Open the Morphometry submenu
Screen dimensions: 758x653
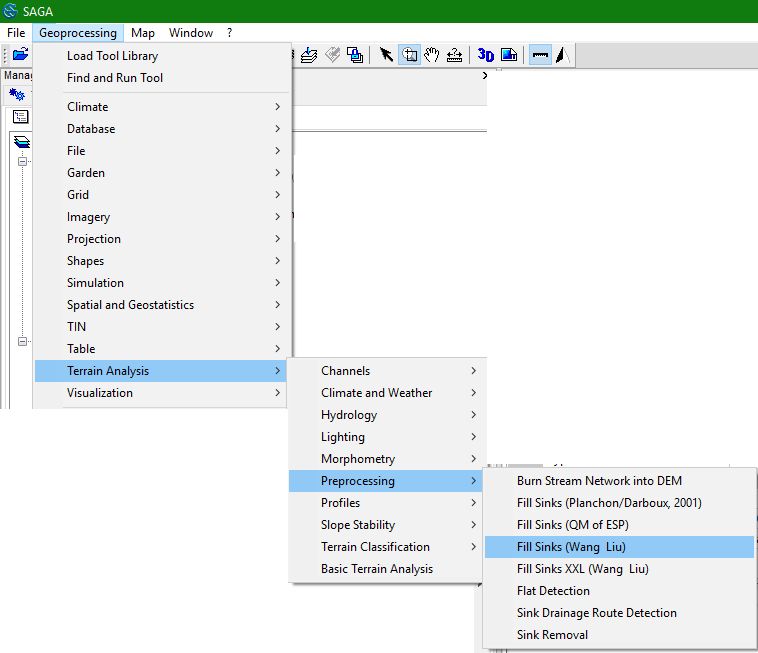387,459
